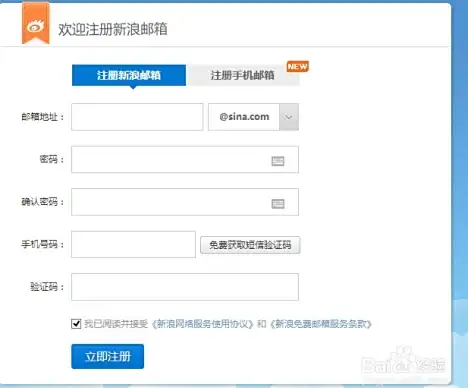Viewport: 468px width, 388px height.
Task: Switch to 注册手机邮箱 tab
Action: [243, 75]
